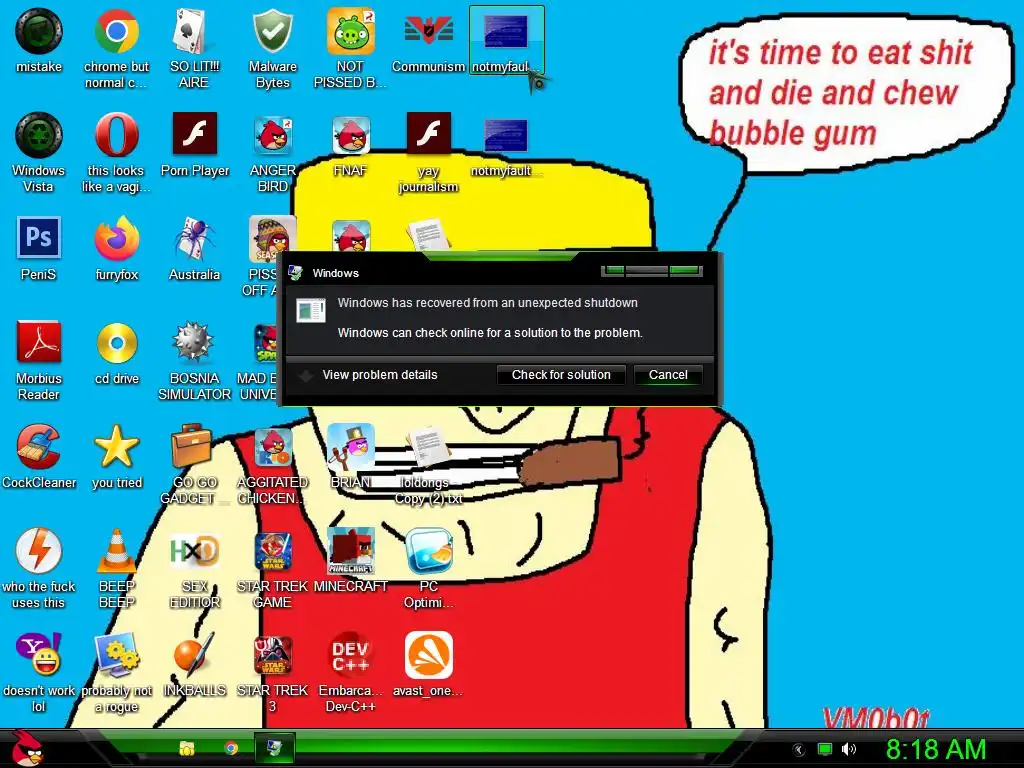Click the 8:18 AM clock

pyautogui.click(x=936, y=749)
